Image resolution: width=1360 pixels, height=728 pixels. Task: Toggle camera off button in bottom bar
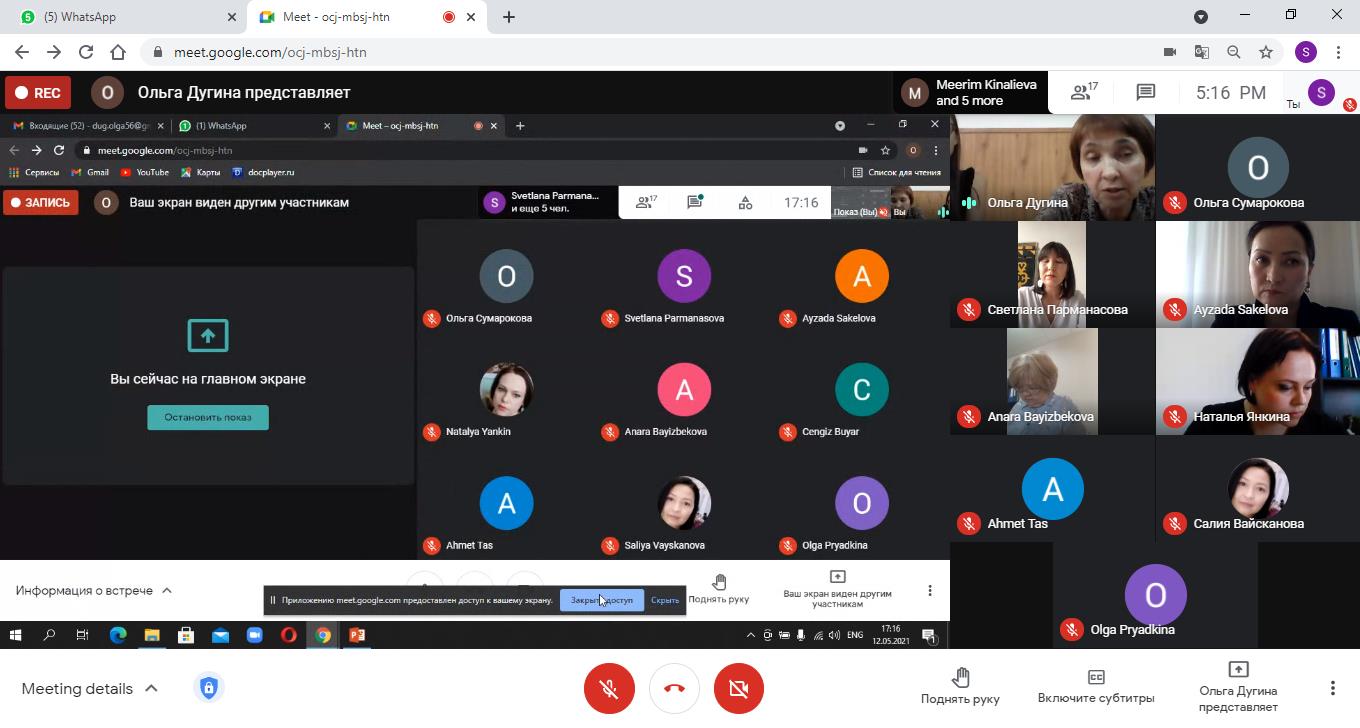(x=739, y=688)
